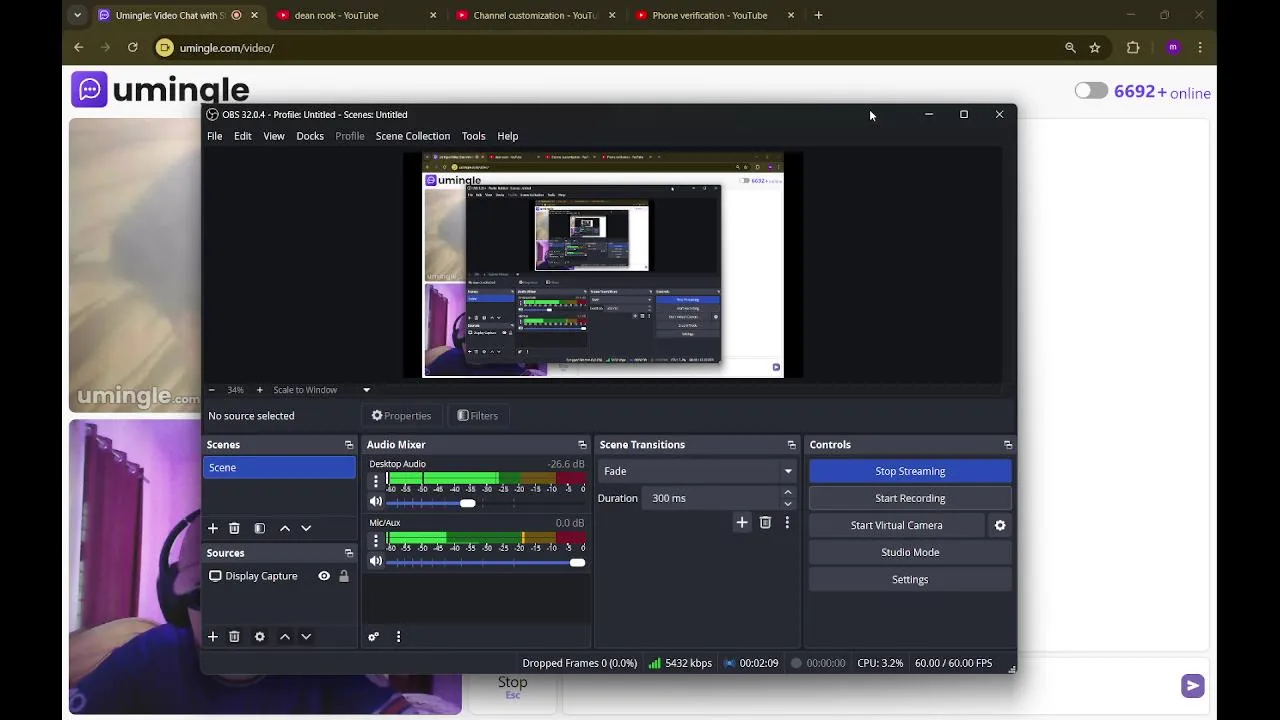Viewport: 1280px width, 720px height.
Task: Open scene filters icon in Scenes panel
Action: pos(259,528)
